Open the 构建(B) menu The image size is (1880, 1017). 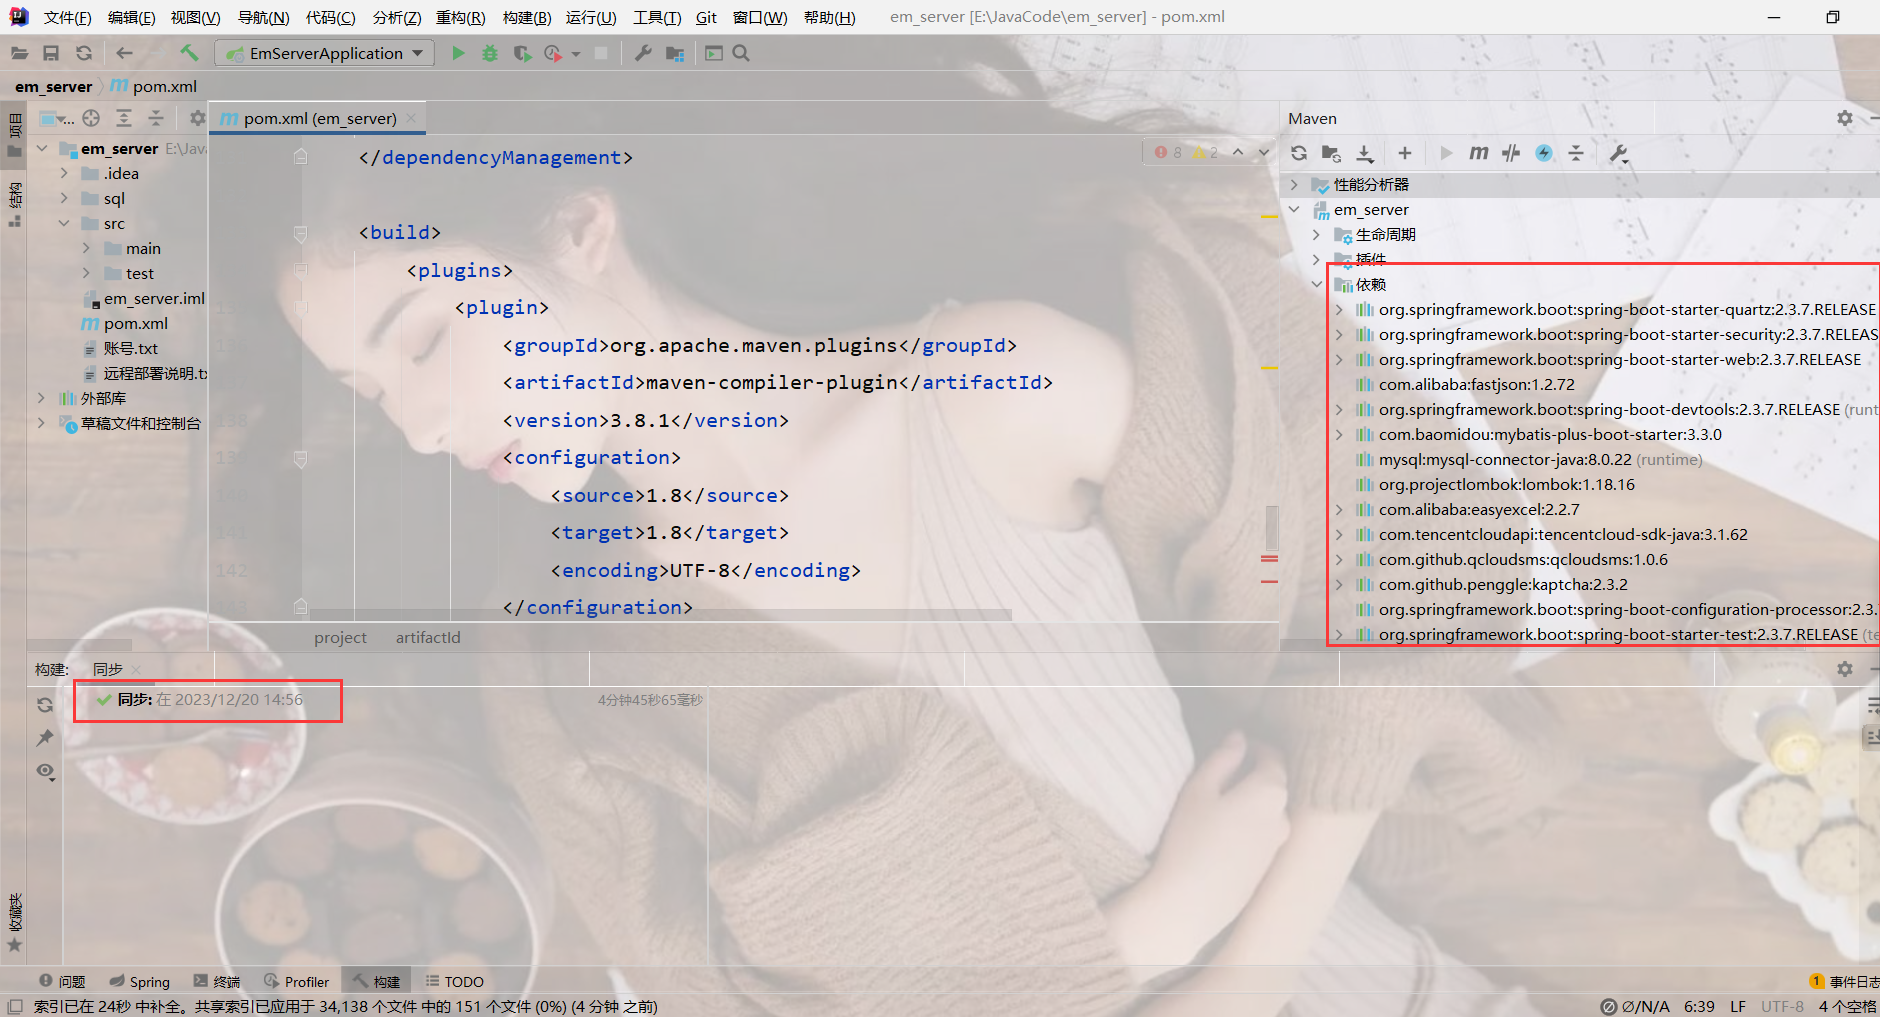(527, 17)
